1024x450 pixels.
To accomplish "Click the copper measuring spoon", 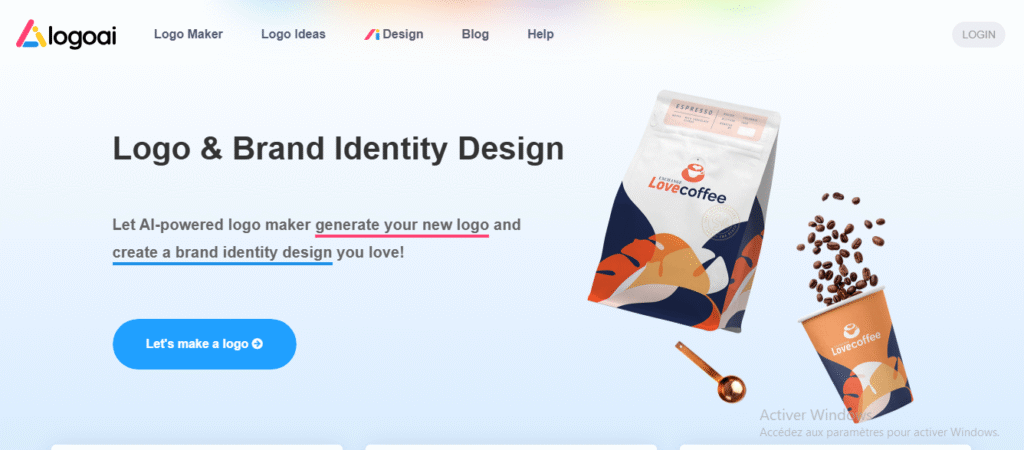I will [711, 370].
